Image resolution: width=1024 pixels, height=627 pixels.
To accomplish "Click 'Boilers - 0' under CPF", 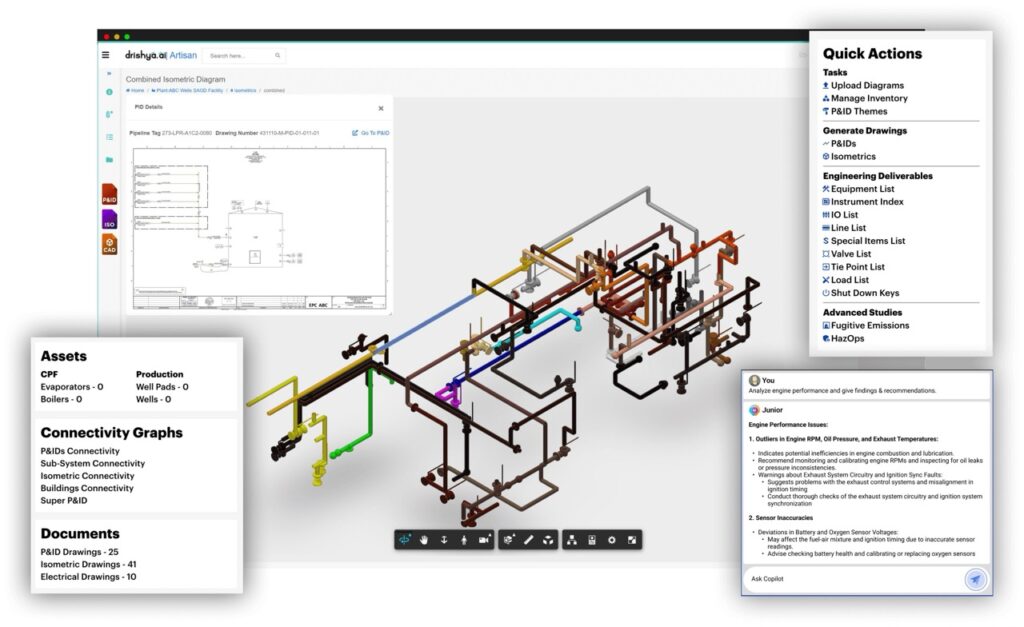I will coord(61,399).
